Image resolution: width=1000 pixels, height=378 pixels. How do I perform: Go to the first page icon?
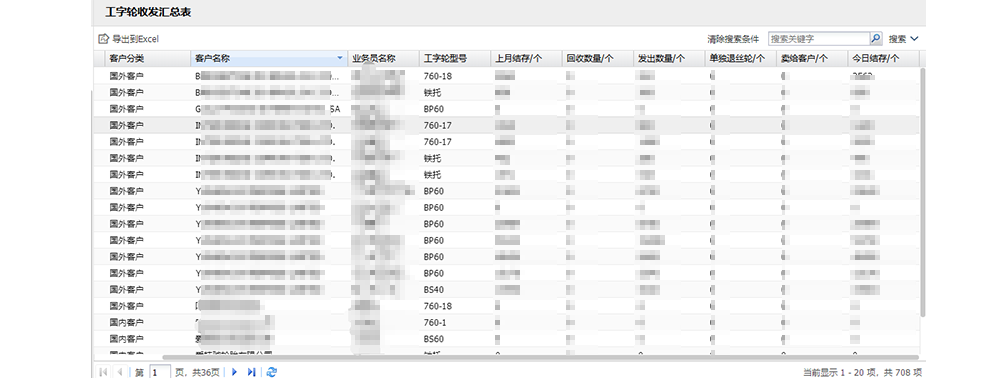click(103, 372)
